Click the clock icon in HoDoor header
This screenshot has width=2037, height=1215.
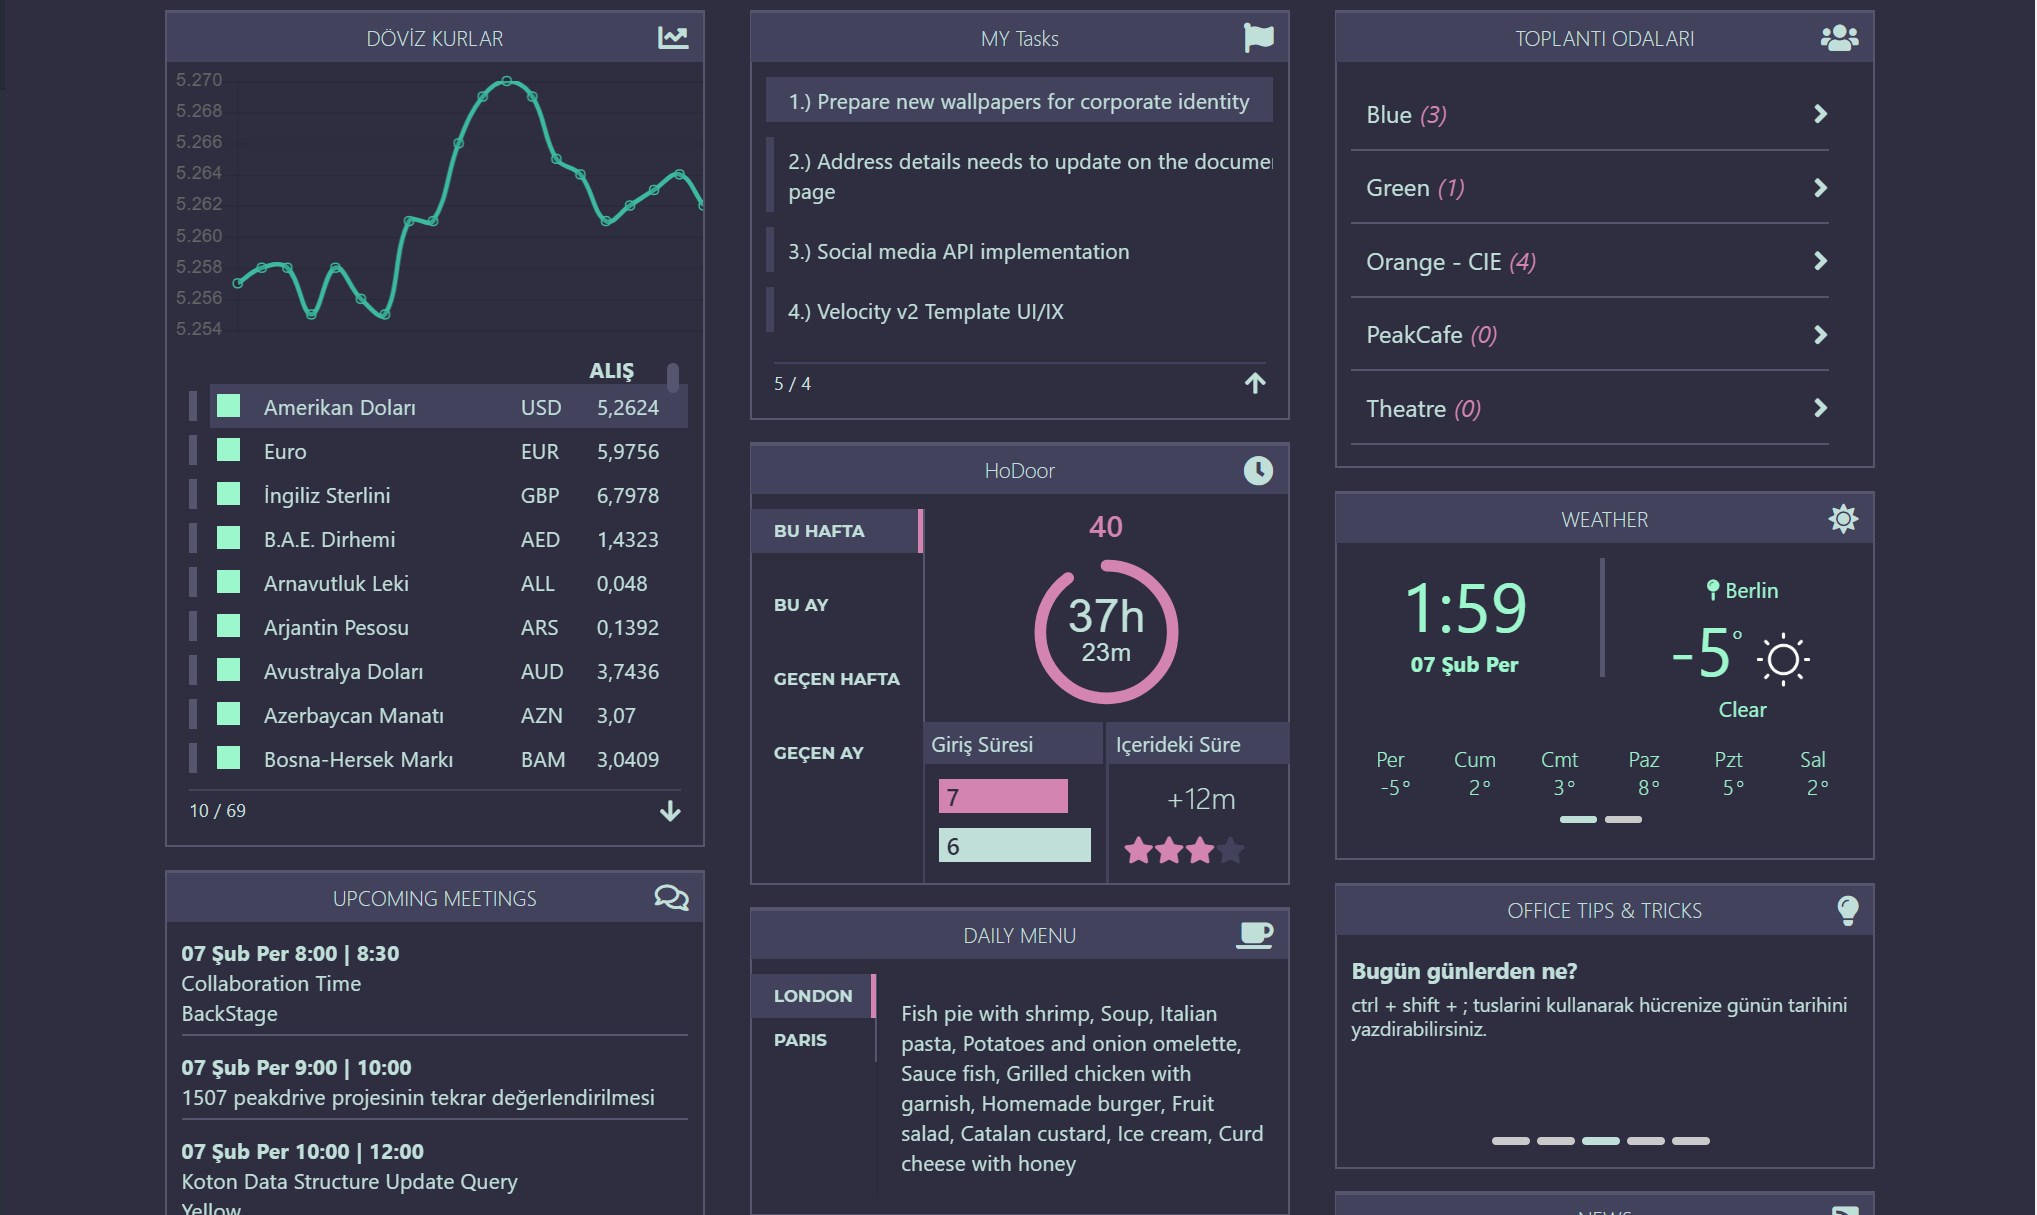tap(1258, 470)
